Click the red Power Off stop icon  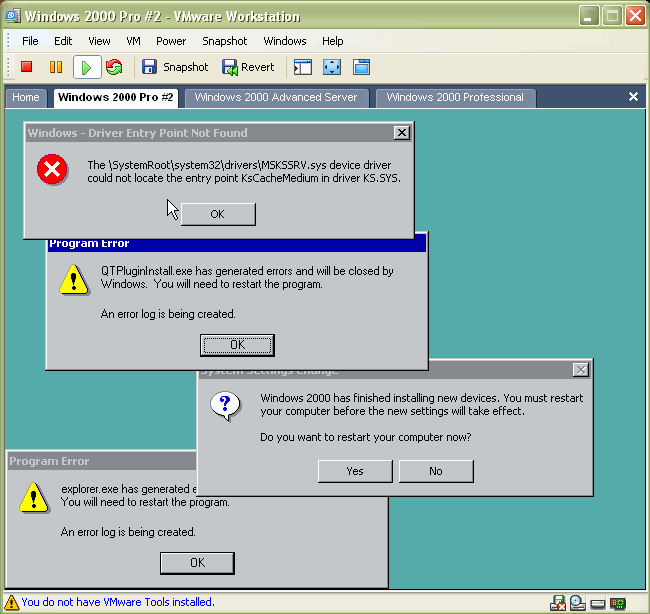(x=27, y=67)
